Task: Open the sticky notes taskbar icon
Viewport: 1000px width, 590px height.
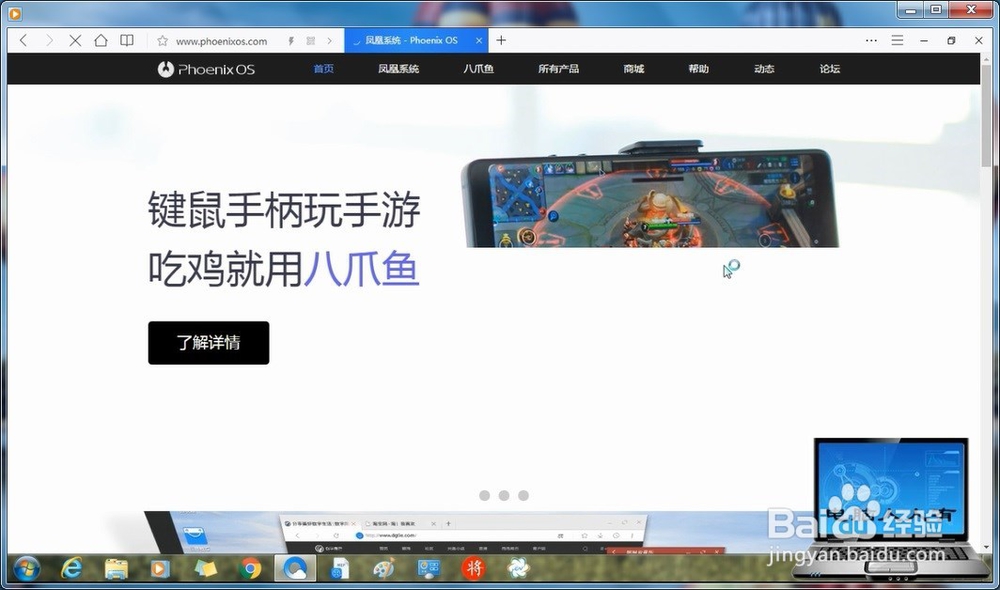Action: (x=205, y=568)
